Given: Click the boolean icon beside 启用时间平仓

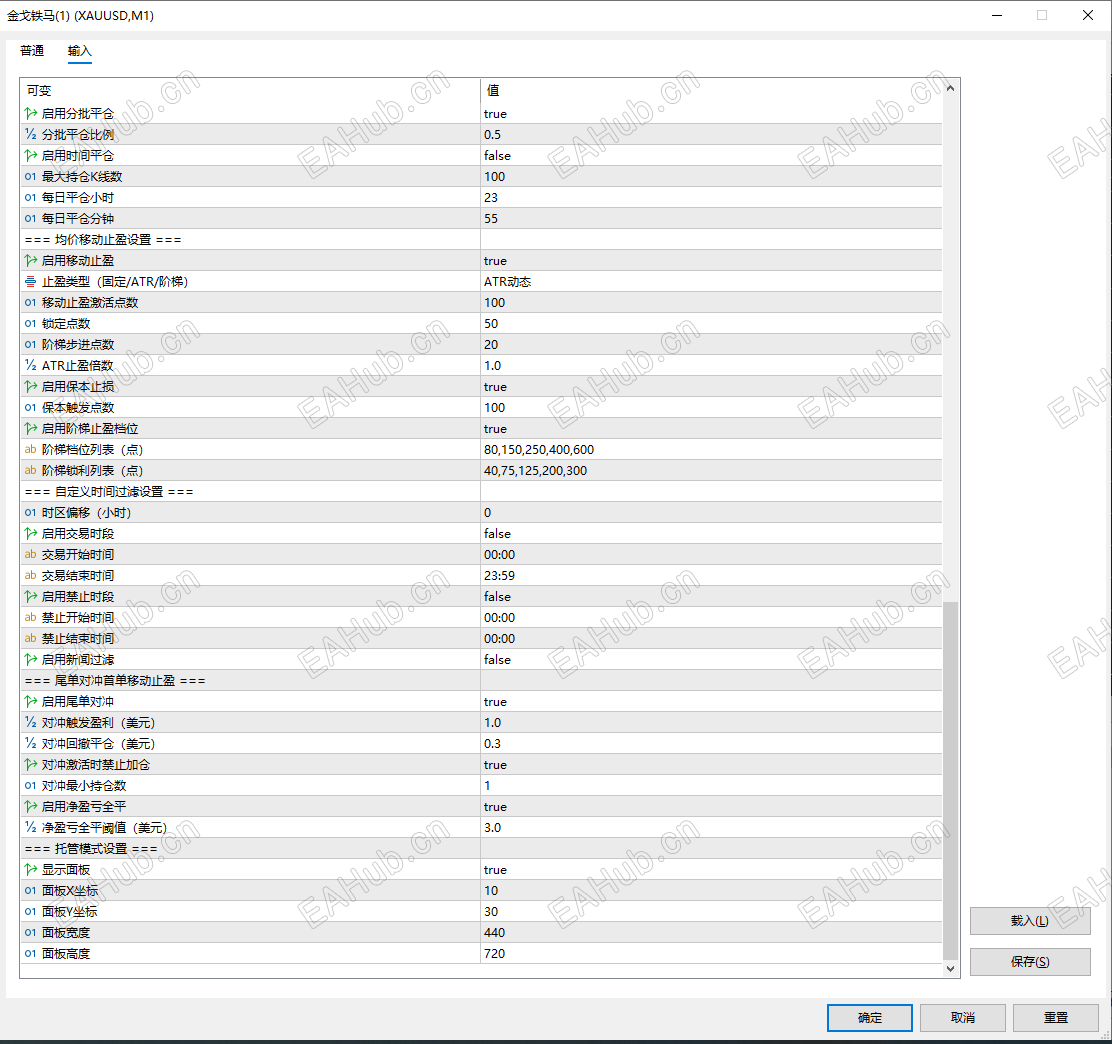Looking at the screenshot, I should [30, 155].
